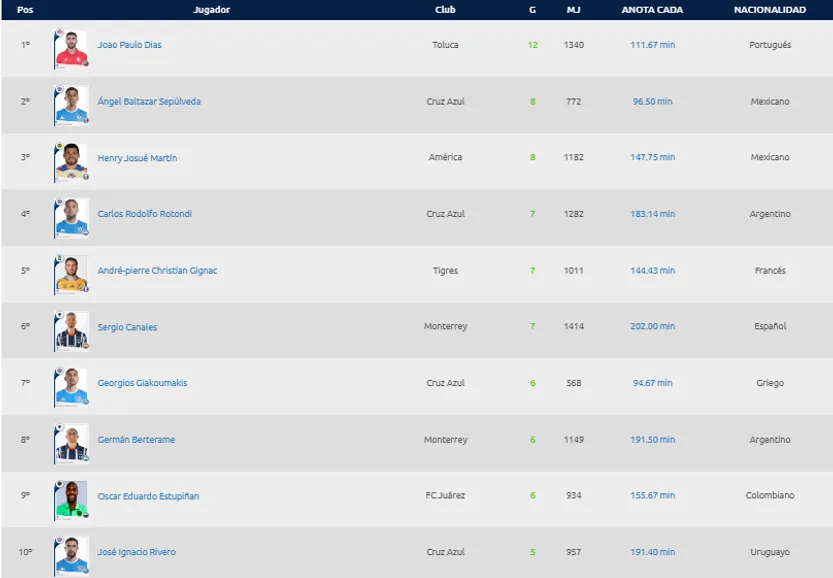Sort by the MJ column header
This screenshot has width=833, height=578.
(573, 10)
